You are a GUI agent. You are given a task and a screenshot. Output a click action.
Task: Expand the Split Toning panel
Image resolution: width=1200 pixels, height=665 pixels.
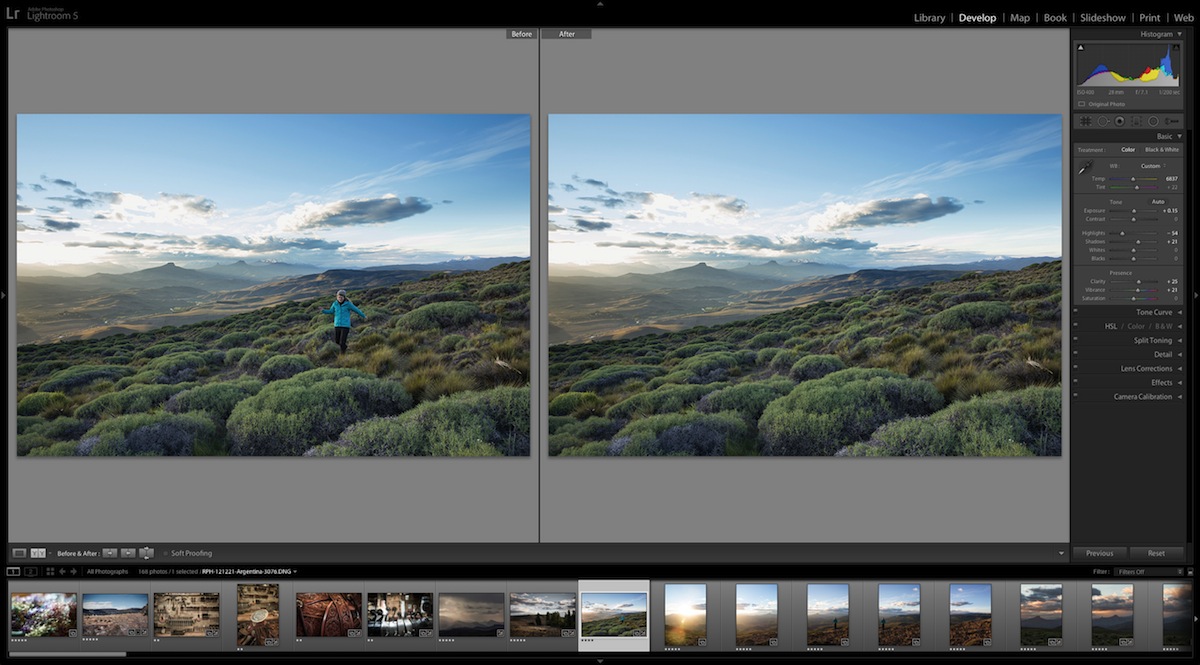click(x=1180, y=340)
